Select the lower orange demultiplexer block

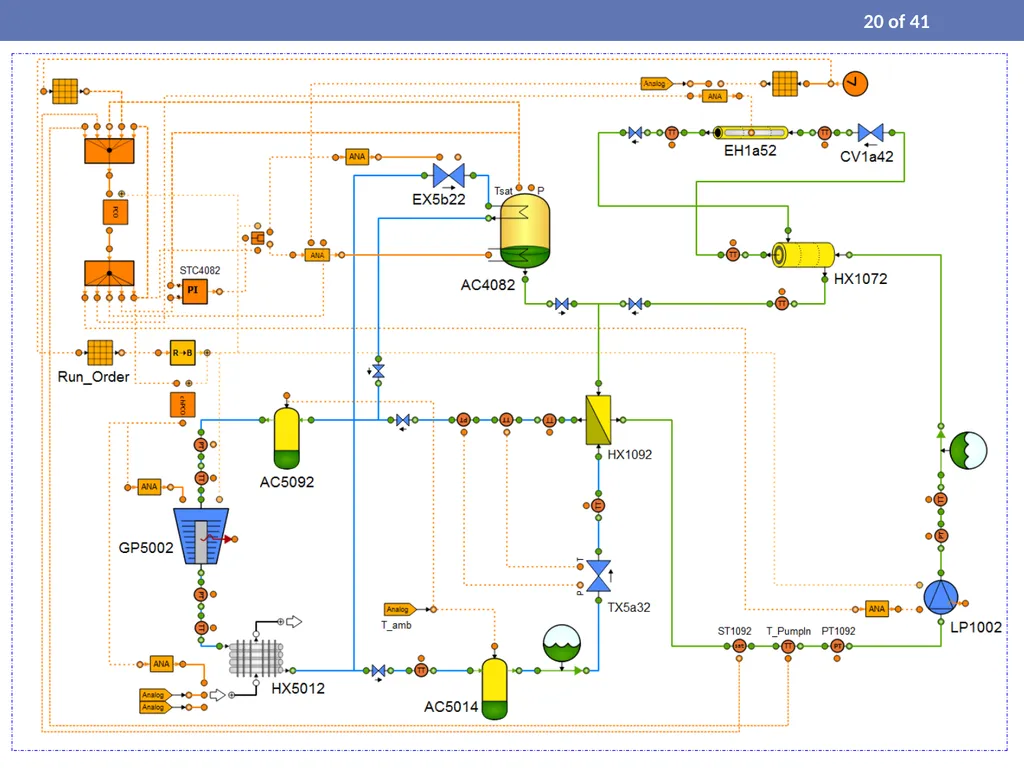click(109, 273)
